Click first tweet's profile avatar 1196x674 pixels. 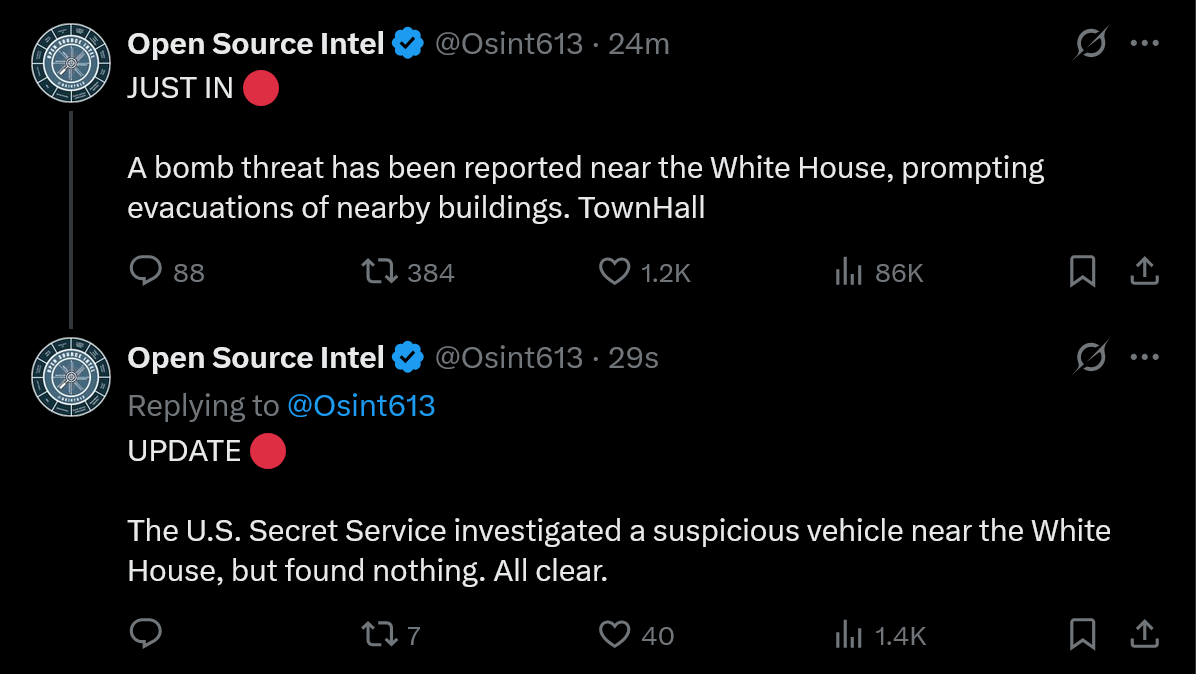pyautogui.click(x=71, y=63)
